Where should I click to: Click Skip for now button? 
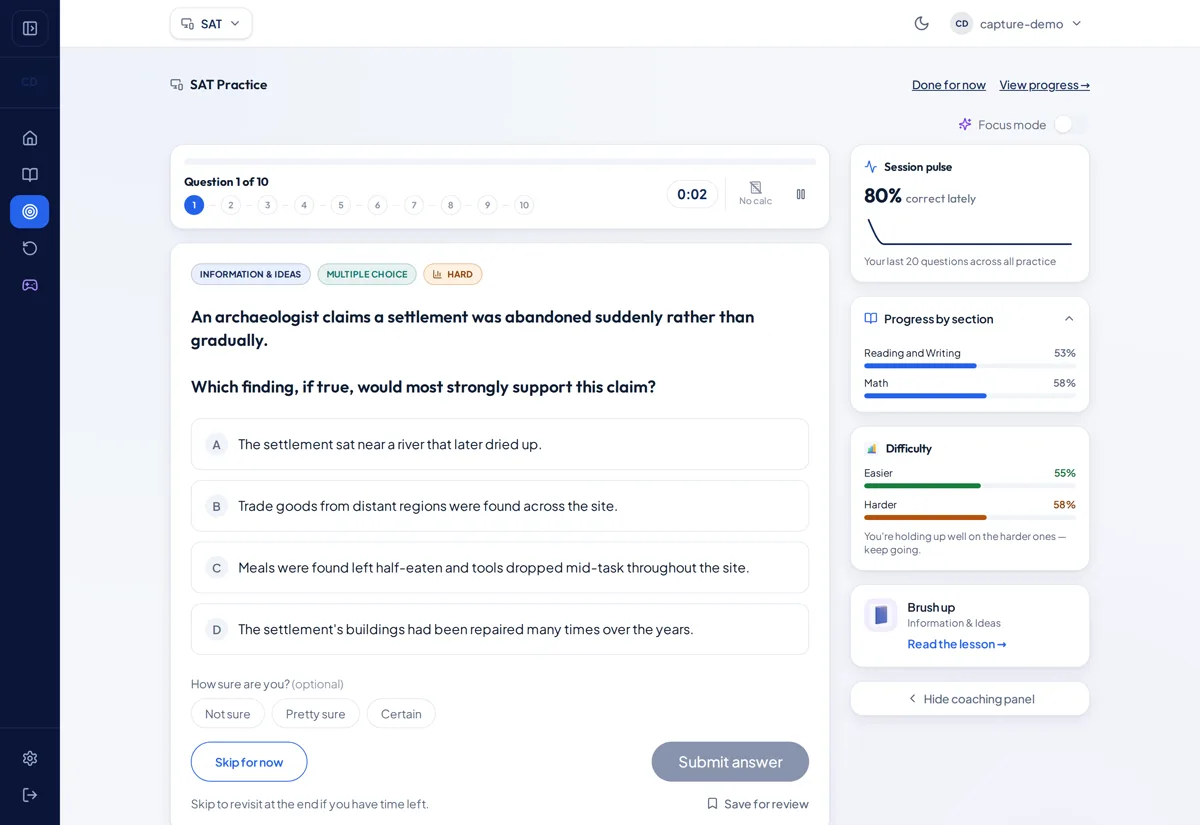point(249,762)
